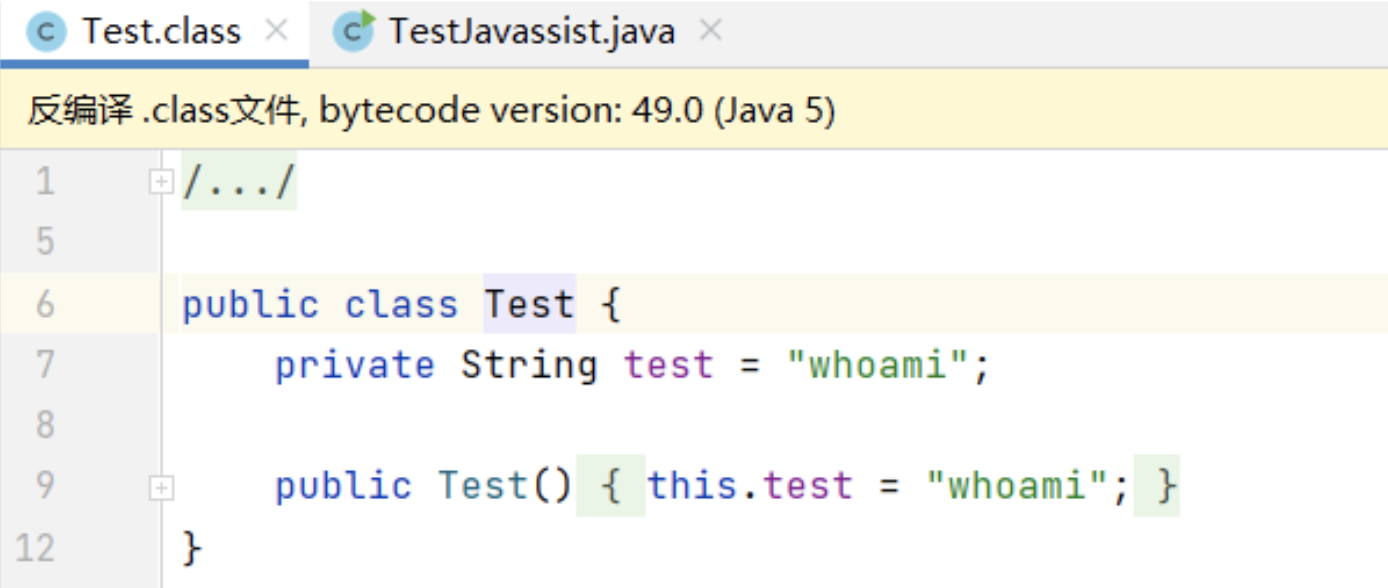Click line number 7 in the gutter
The image size is (1388, 588).
pyautogui.click(x=45, y=365)
